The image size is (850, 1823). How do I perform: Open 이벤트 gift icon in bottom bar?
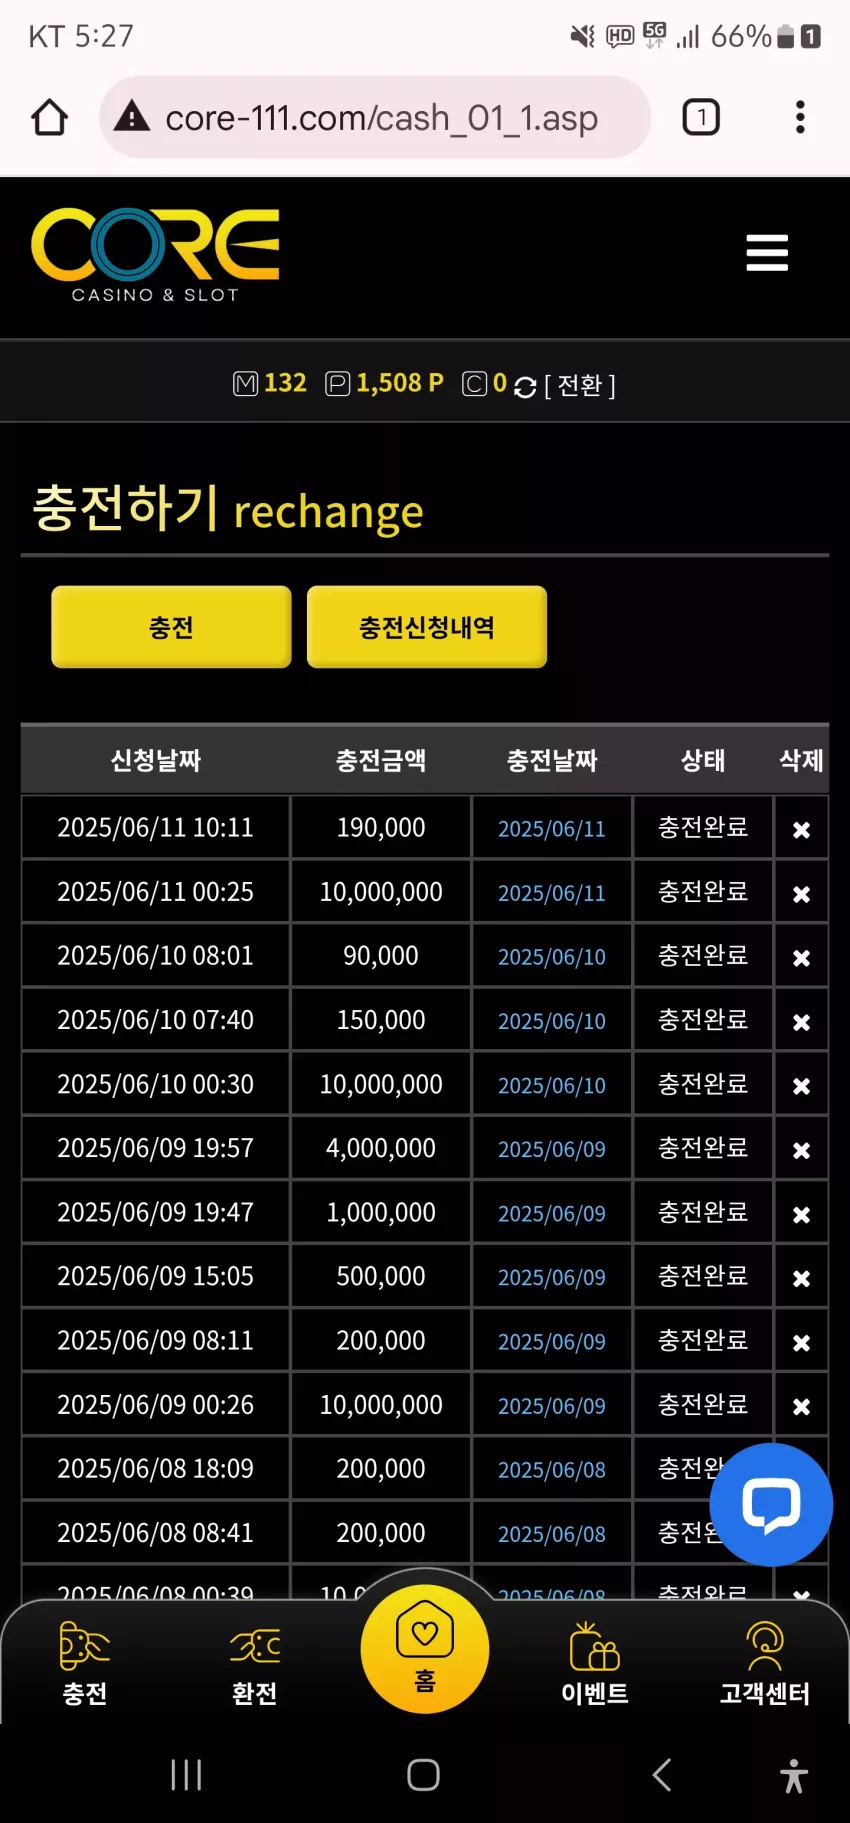click(595, 1664)
